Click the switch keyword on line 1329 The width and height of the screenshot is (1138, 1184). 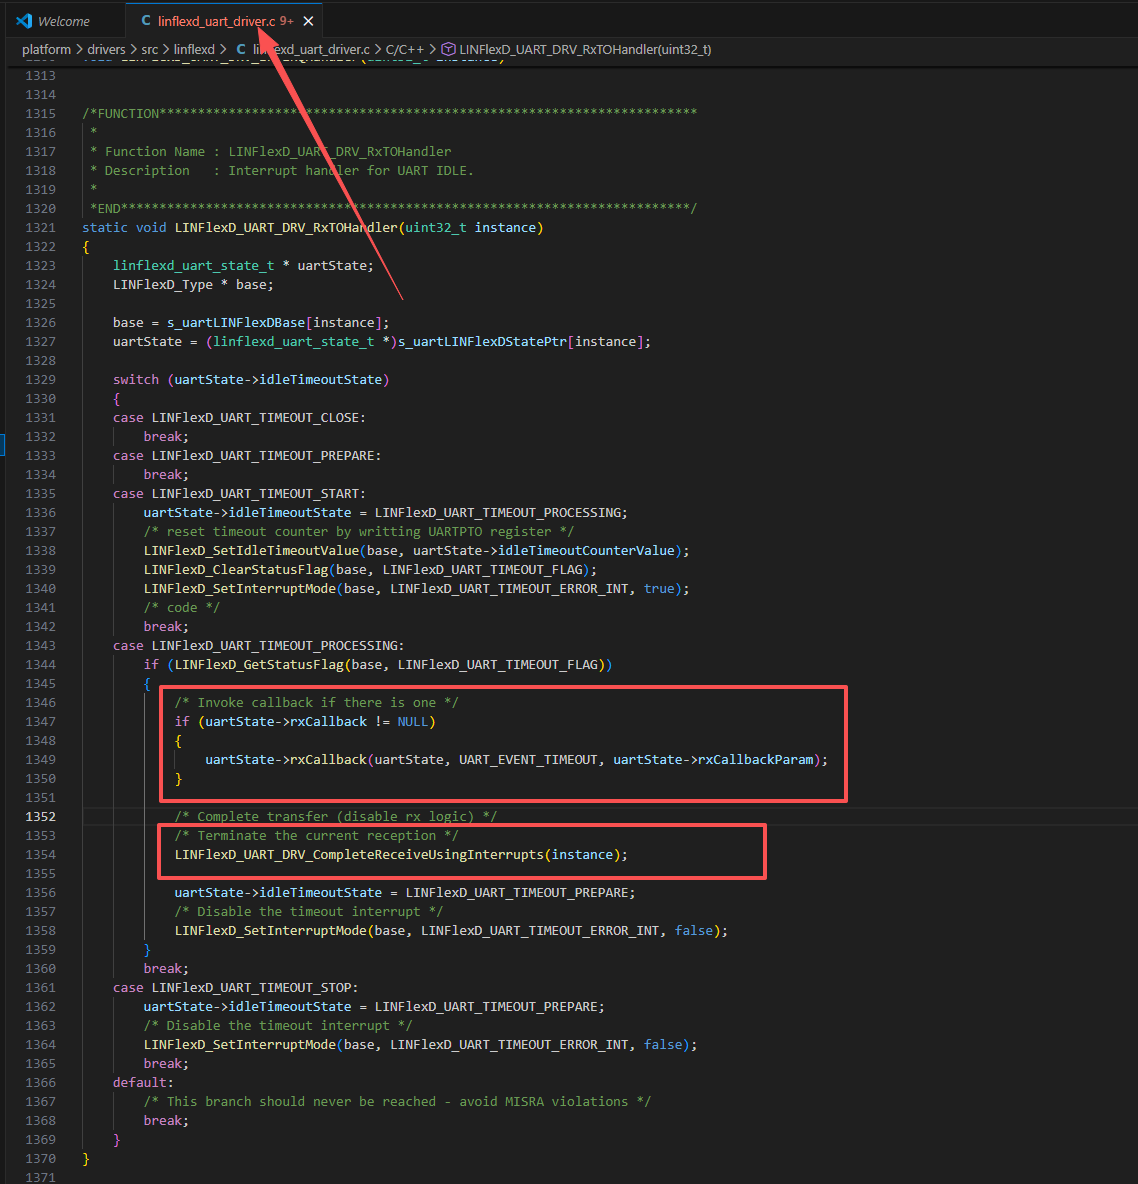(x=135, y=379)
